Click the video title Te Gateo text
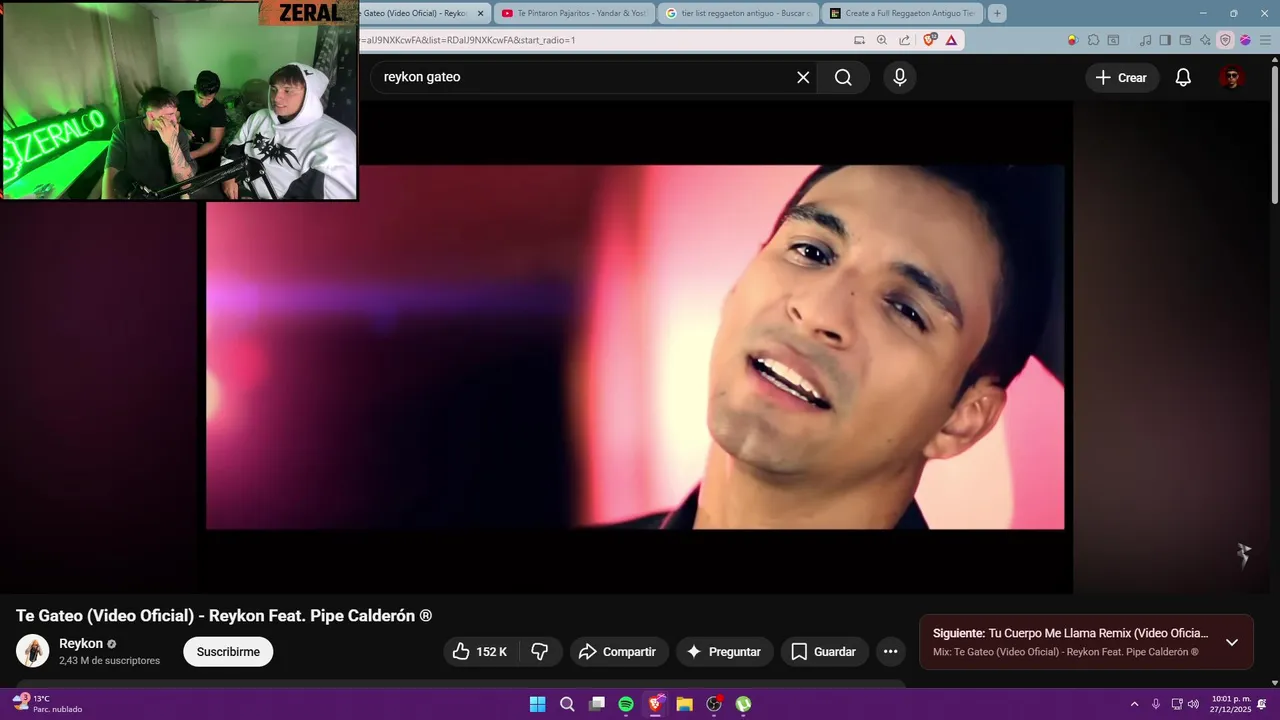This screenshot has width=1280, height=720. tap(224, 616)
